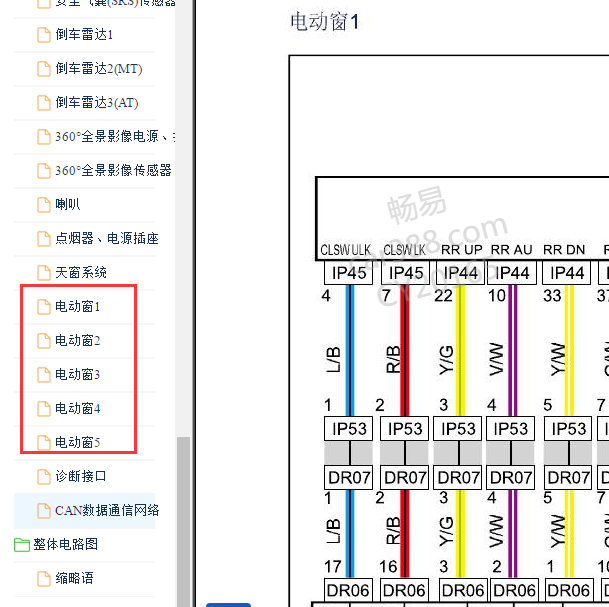The height and width of the screenshot is (607, 609).
Task: Click the upper Y/G yellow wire label
Action: tap(446, 360)
